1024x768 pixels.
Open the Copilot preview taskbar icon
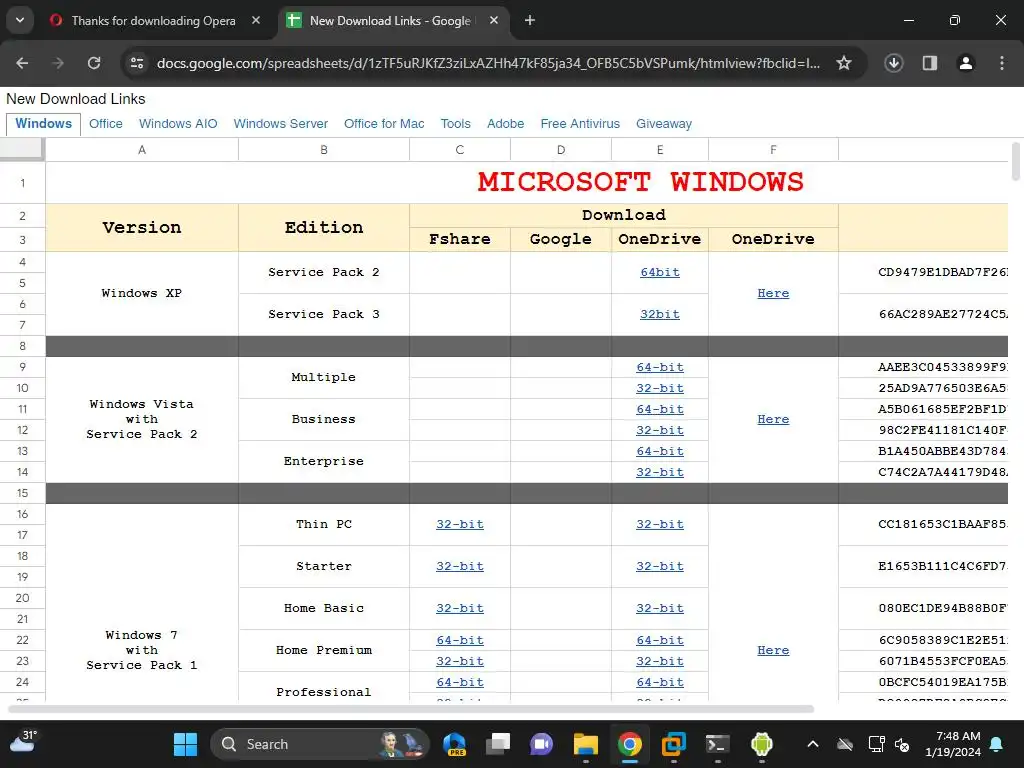point(455,744)
